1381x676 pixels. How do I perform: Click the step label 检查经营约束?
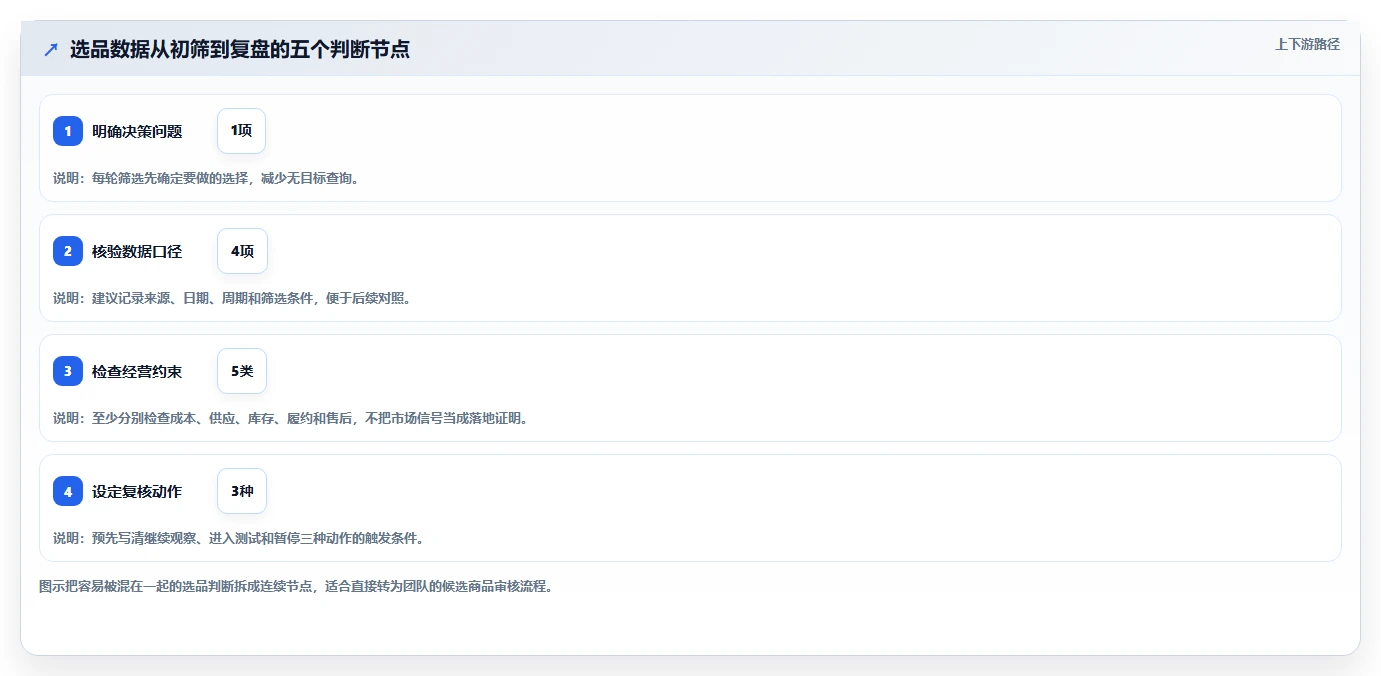137,371
